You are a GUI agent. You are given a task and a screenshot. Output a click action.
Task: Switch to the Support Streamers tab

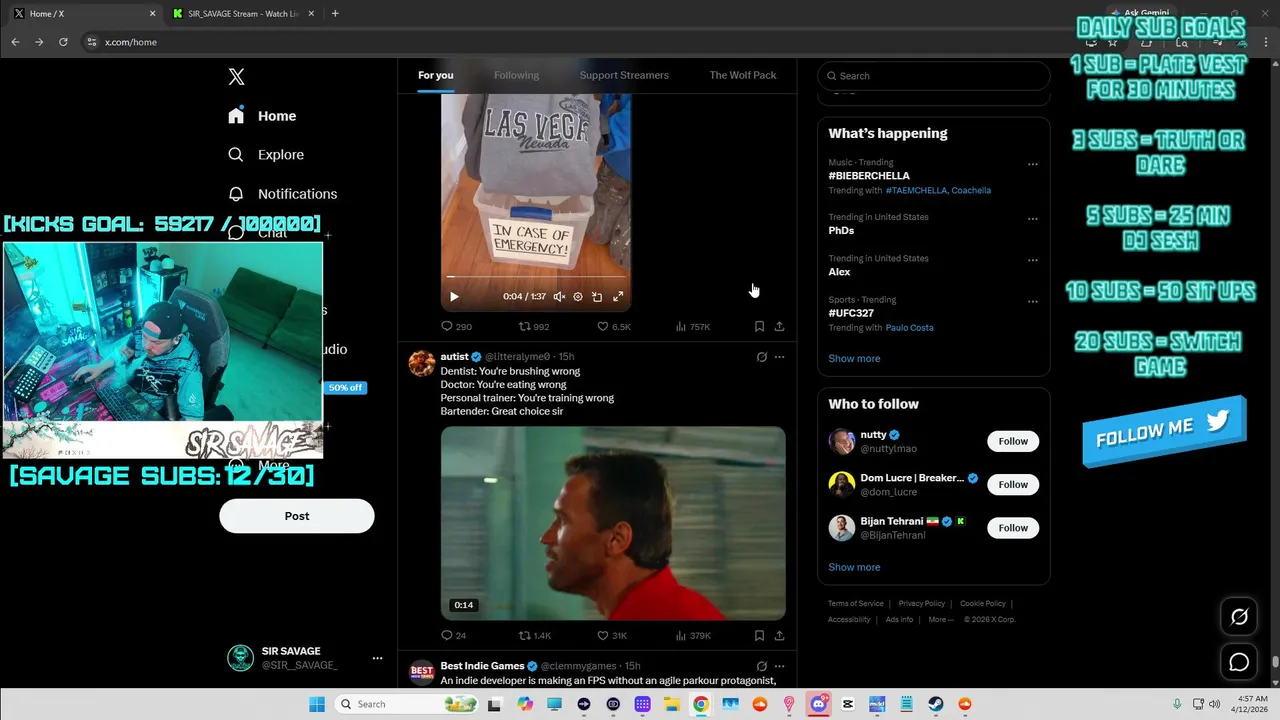624,75
